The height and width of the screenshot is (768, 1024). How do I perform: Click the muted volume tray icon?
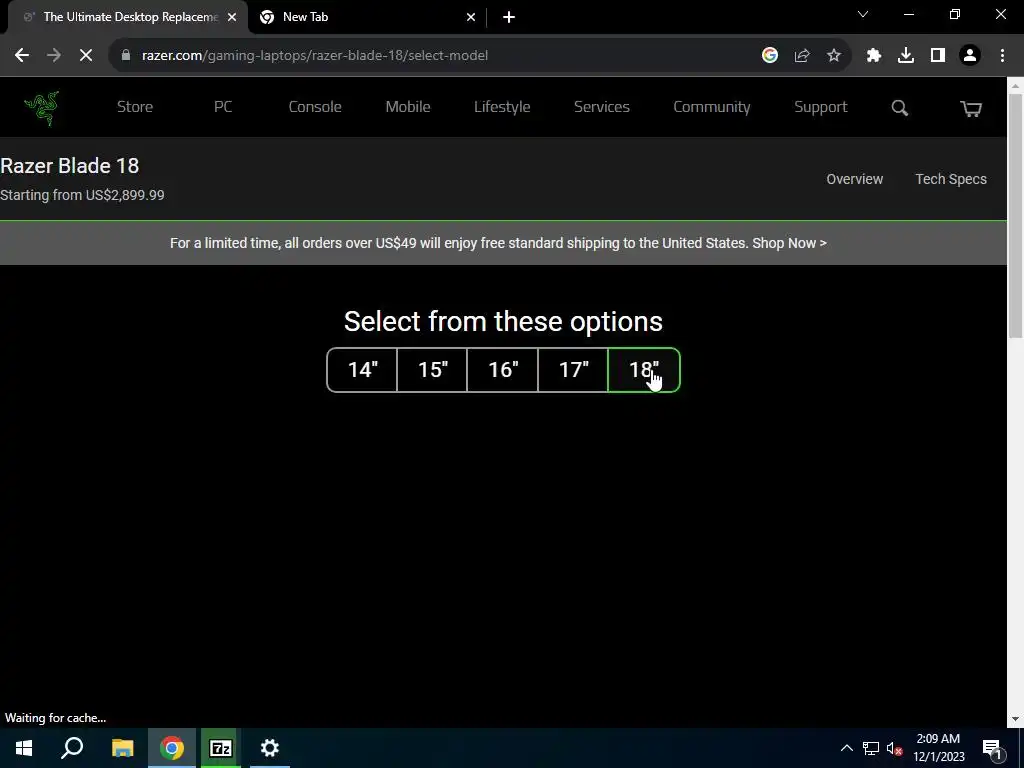coord(894,748)
